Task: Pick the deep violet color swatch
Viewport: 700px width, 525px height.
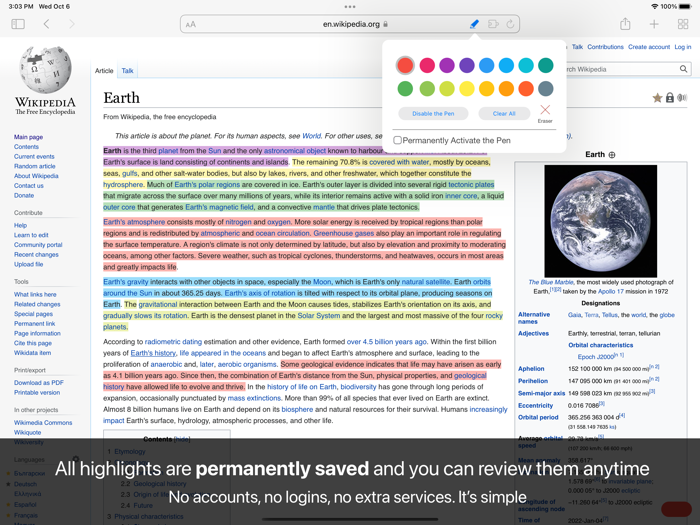Action: 467,65
